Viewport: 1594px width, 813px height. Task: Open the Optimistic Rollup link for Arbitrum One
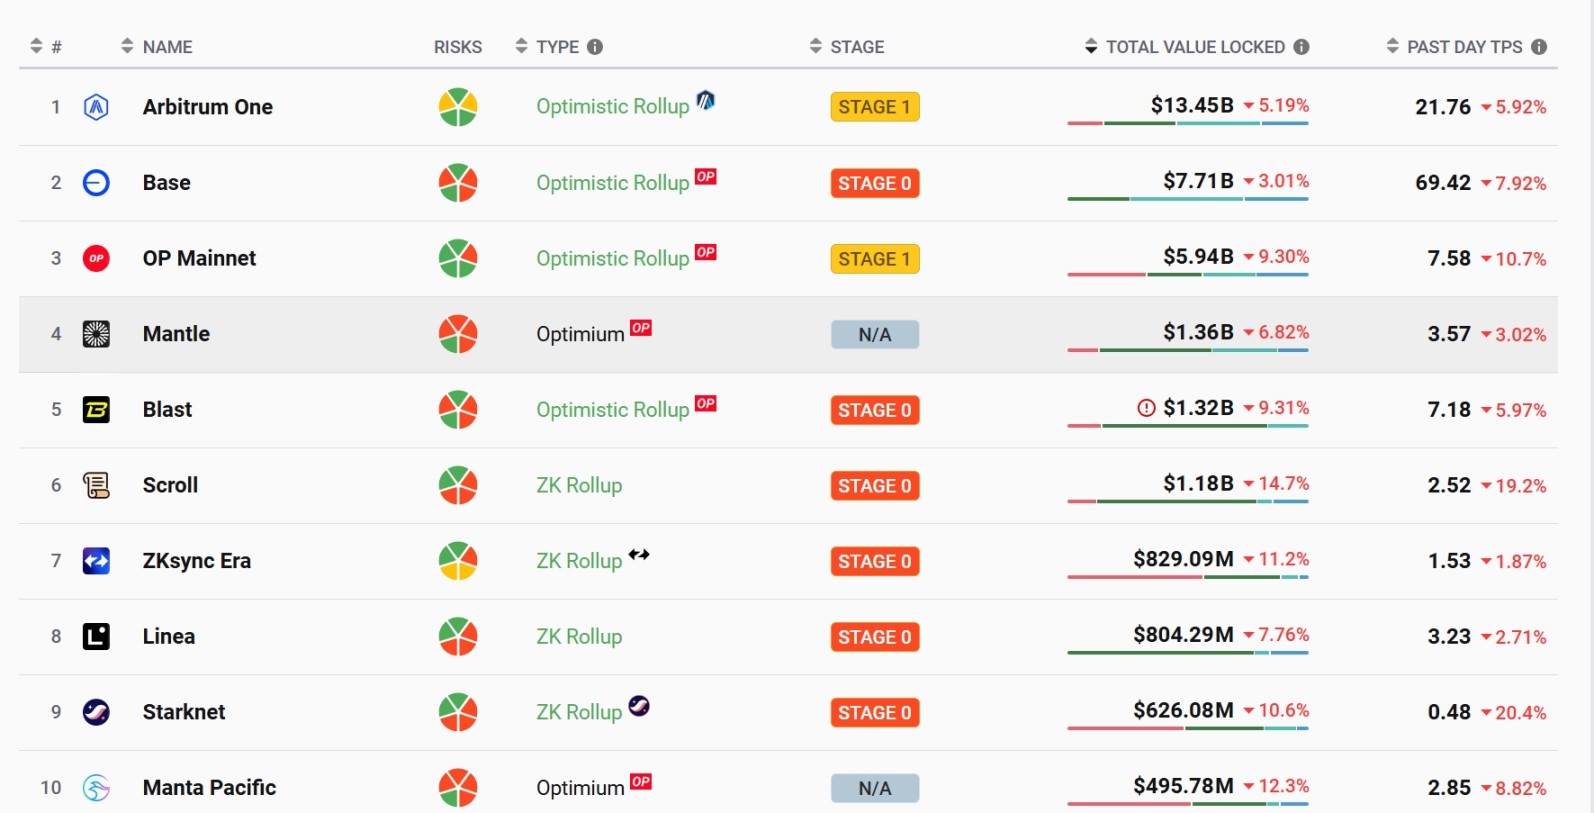[x=612, y=106]
